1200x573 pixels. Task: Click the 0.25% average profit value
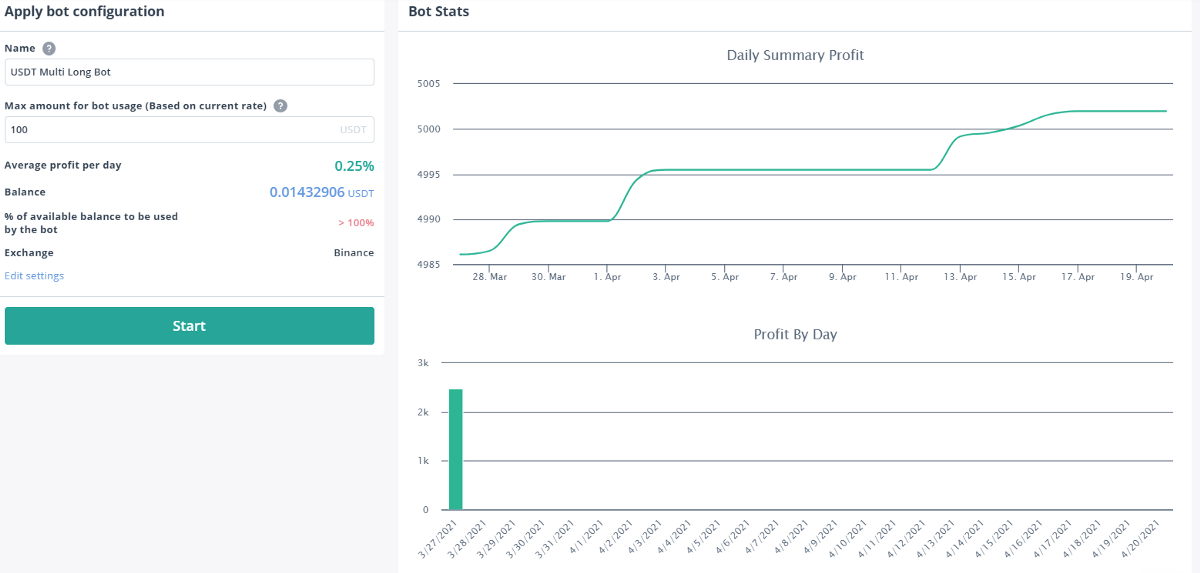point(354,166)
